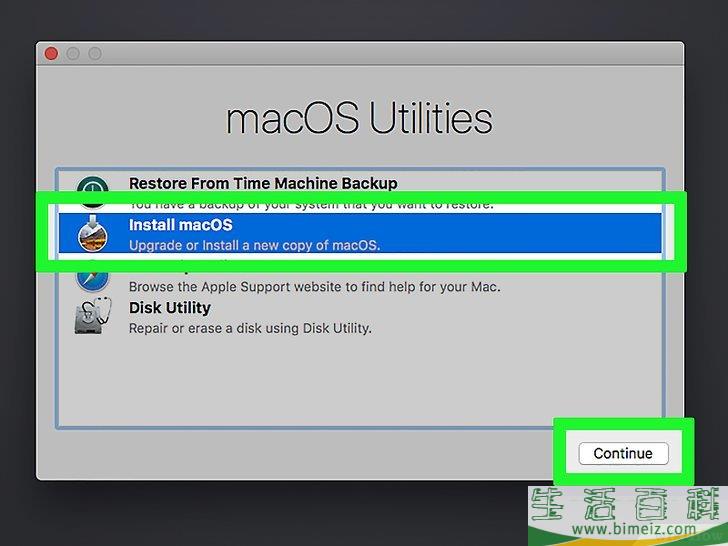The width and height of the screenshot is (728, 546).
Task: Select the Install macOS icon
Action: coord(92,233)
